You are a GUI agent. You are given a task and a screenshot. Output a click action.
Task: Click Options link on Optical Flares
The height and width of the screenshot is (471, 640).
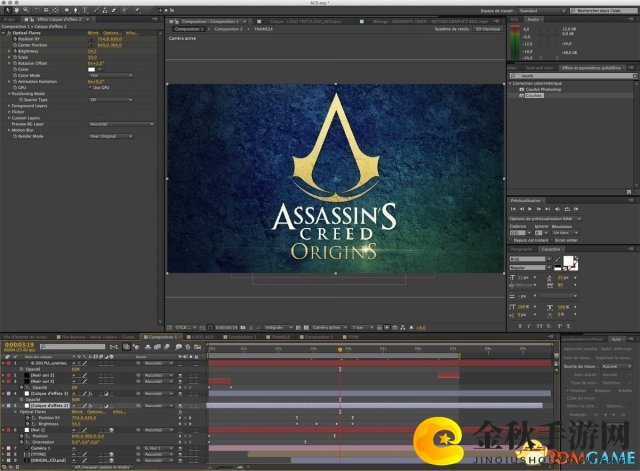coord(111,33)
